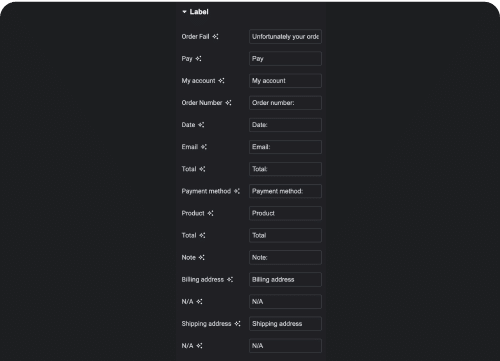Screen dimensions: 500x361
Task: Click the sparkle icon next to Email
Action: (204, 147)
